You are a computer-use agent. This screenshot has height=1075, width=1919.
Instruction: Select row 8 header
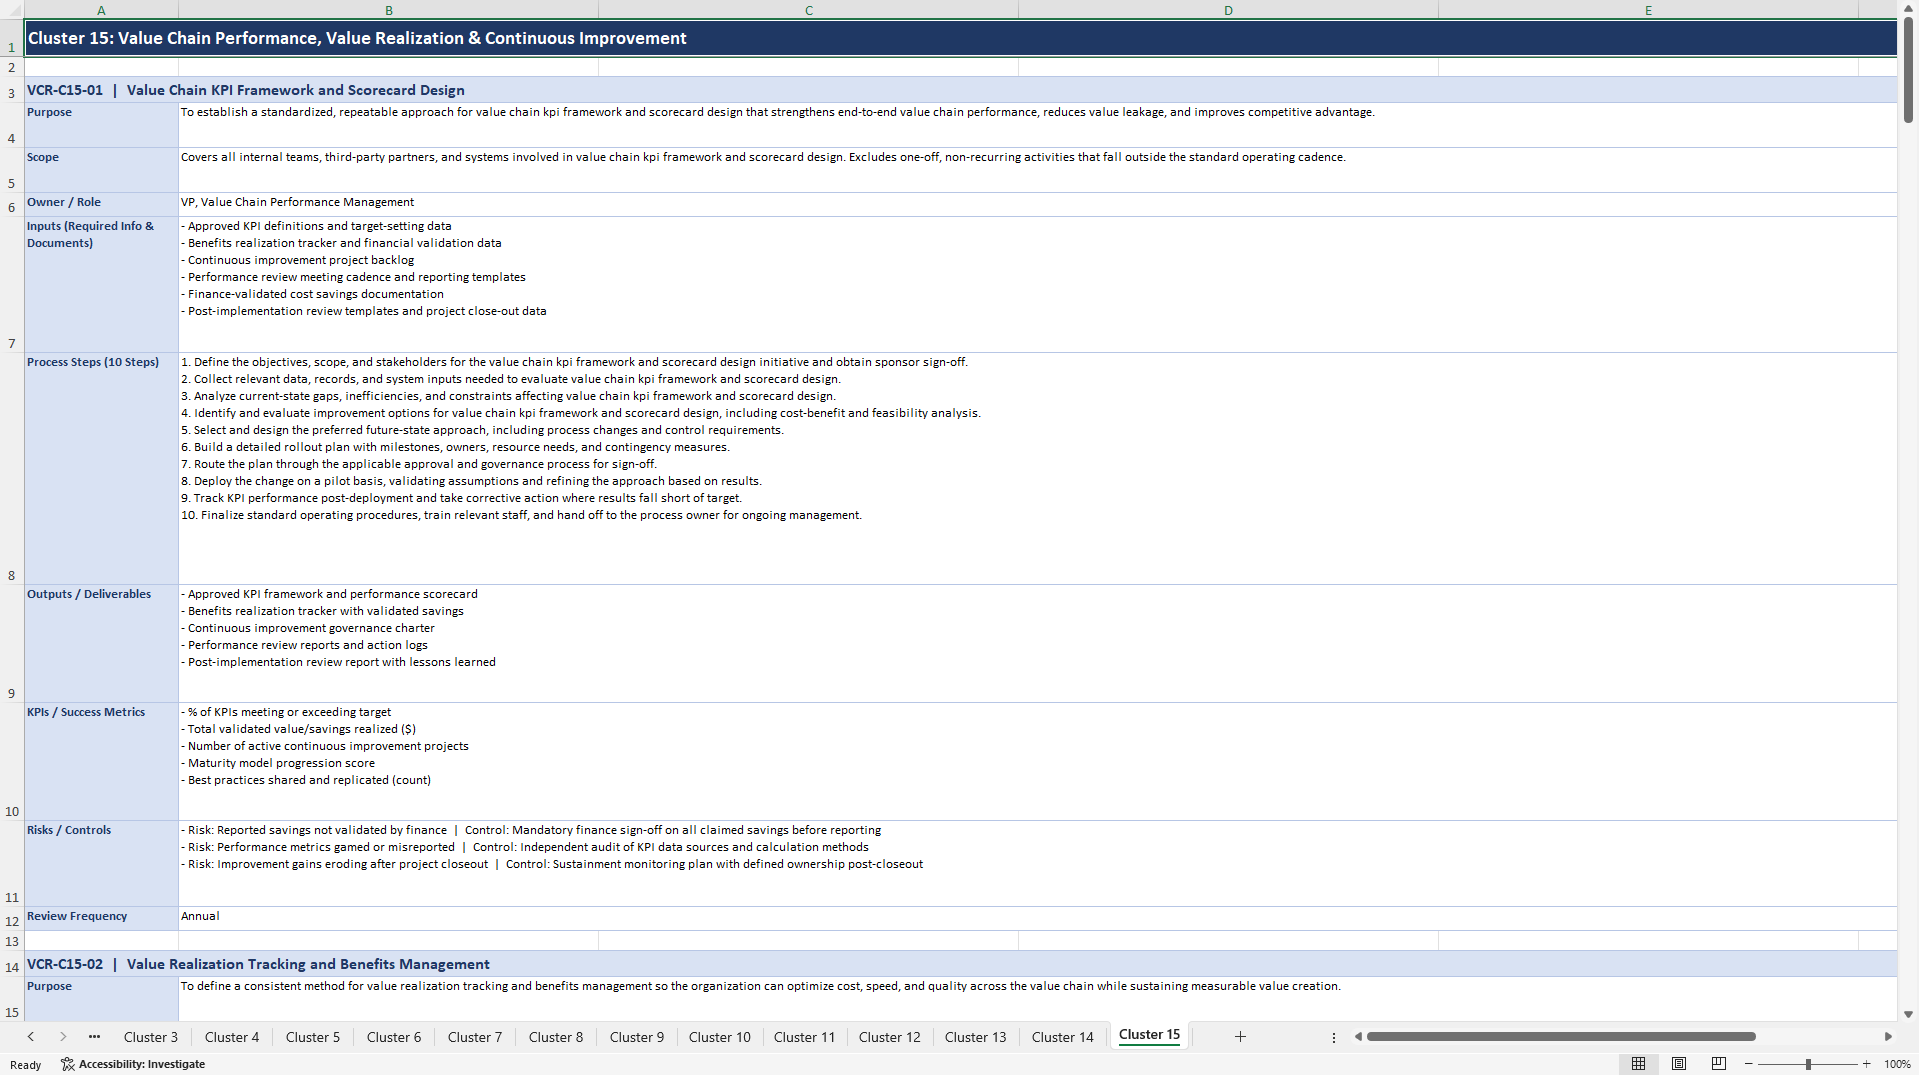pyautogui.click(x=12, y=468)
